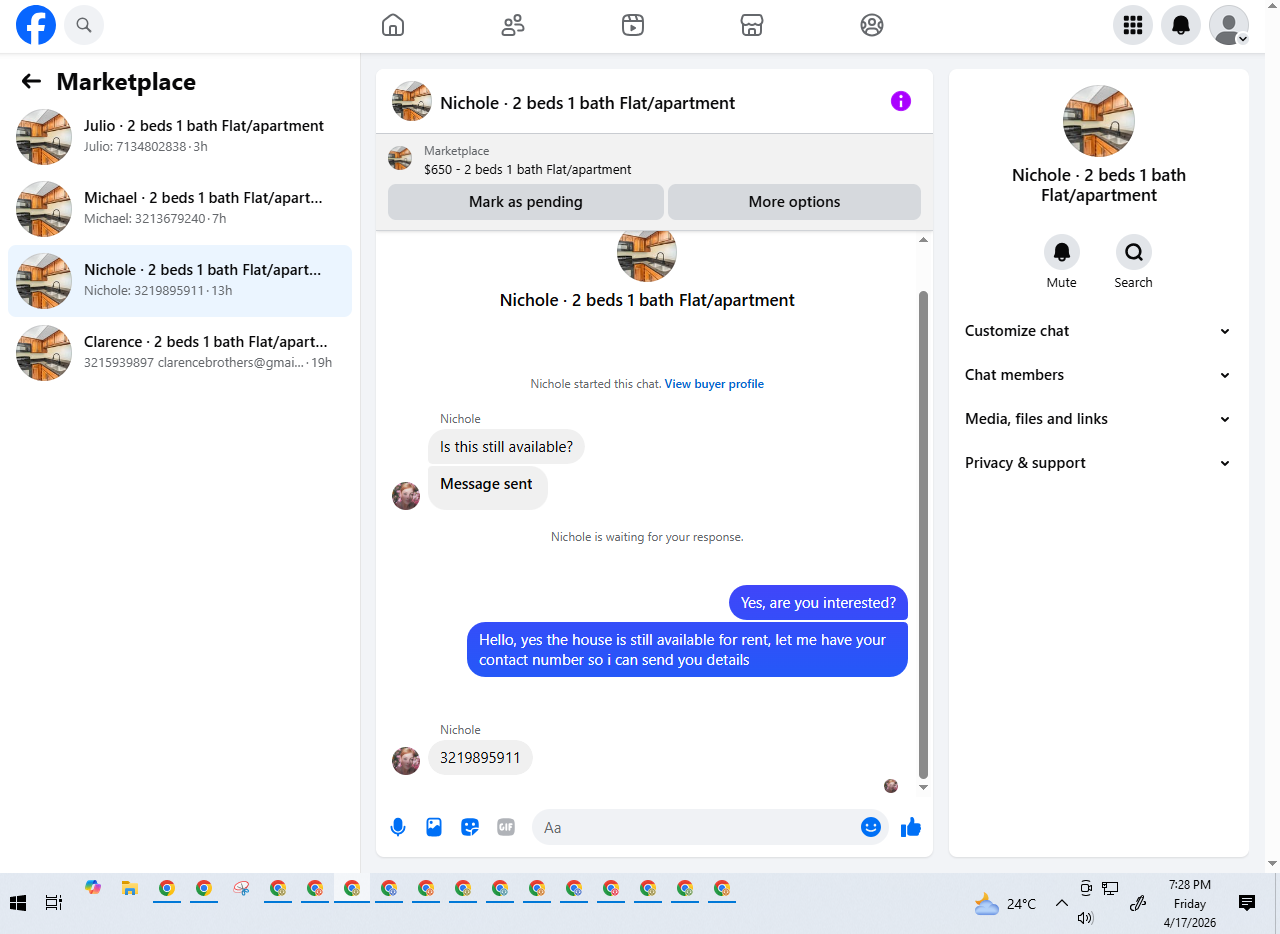This screenshot has width=1280, height=934.
Task: Open Julio's conversation in list
Action: (x=180, y=137)
